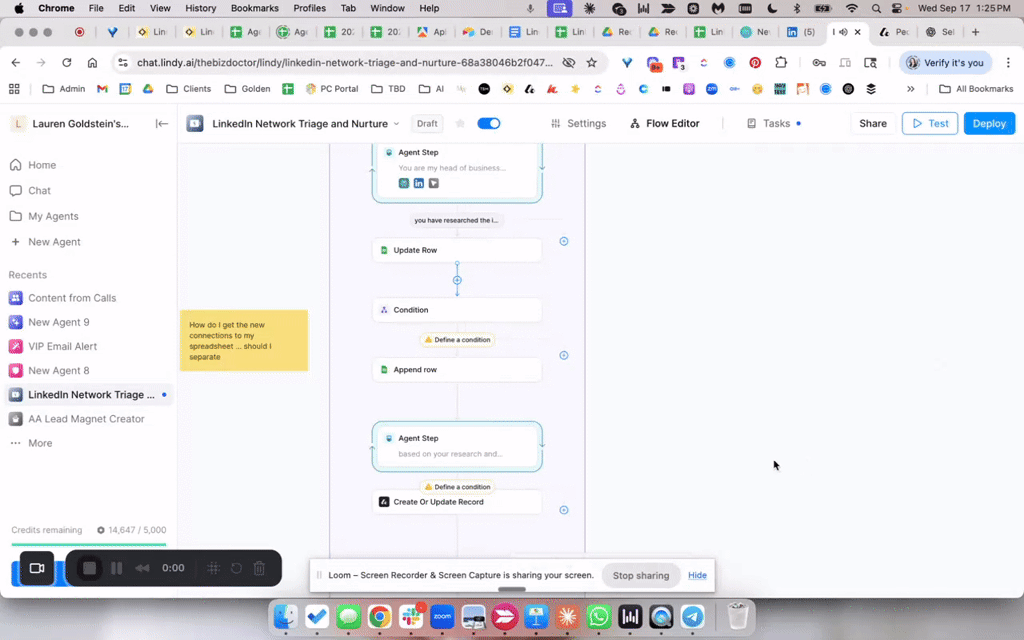Select the Condition node in flow

(x=457, y=310)
